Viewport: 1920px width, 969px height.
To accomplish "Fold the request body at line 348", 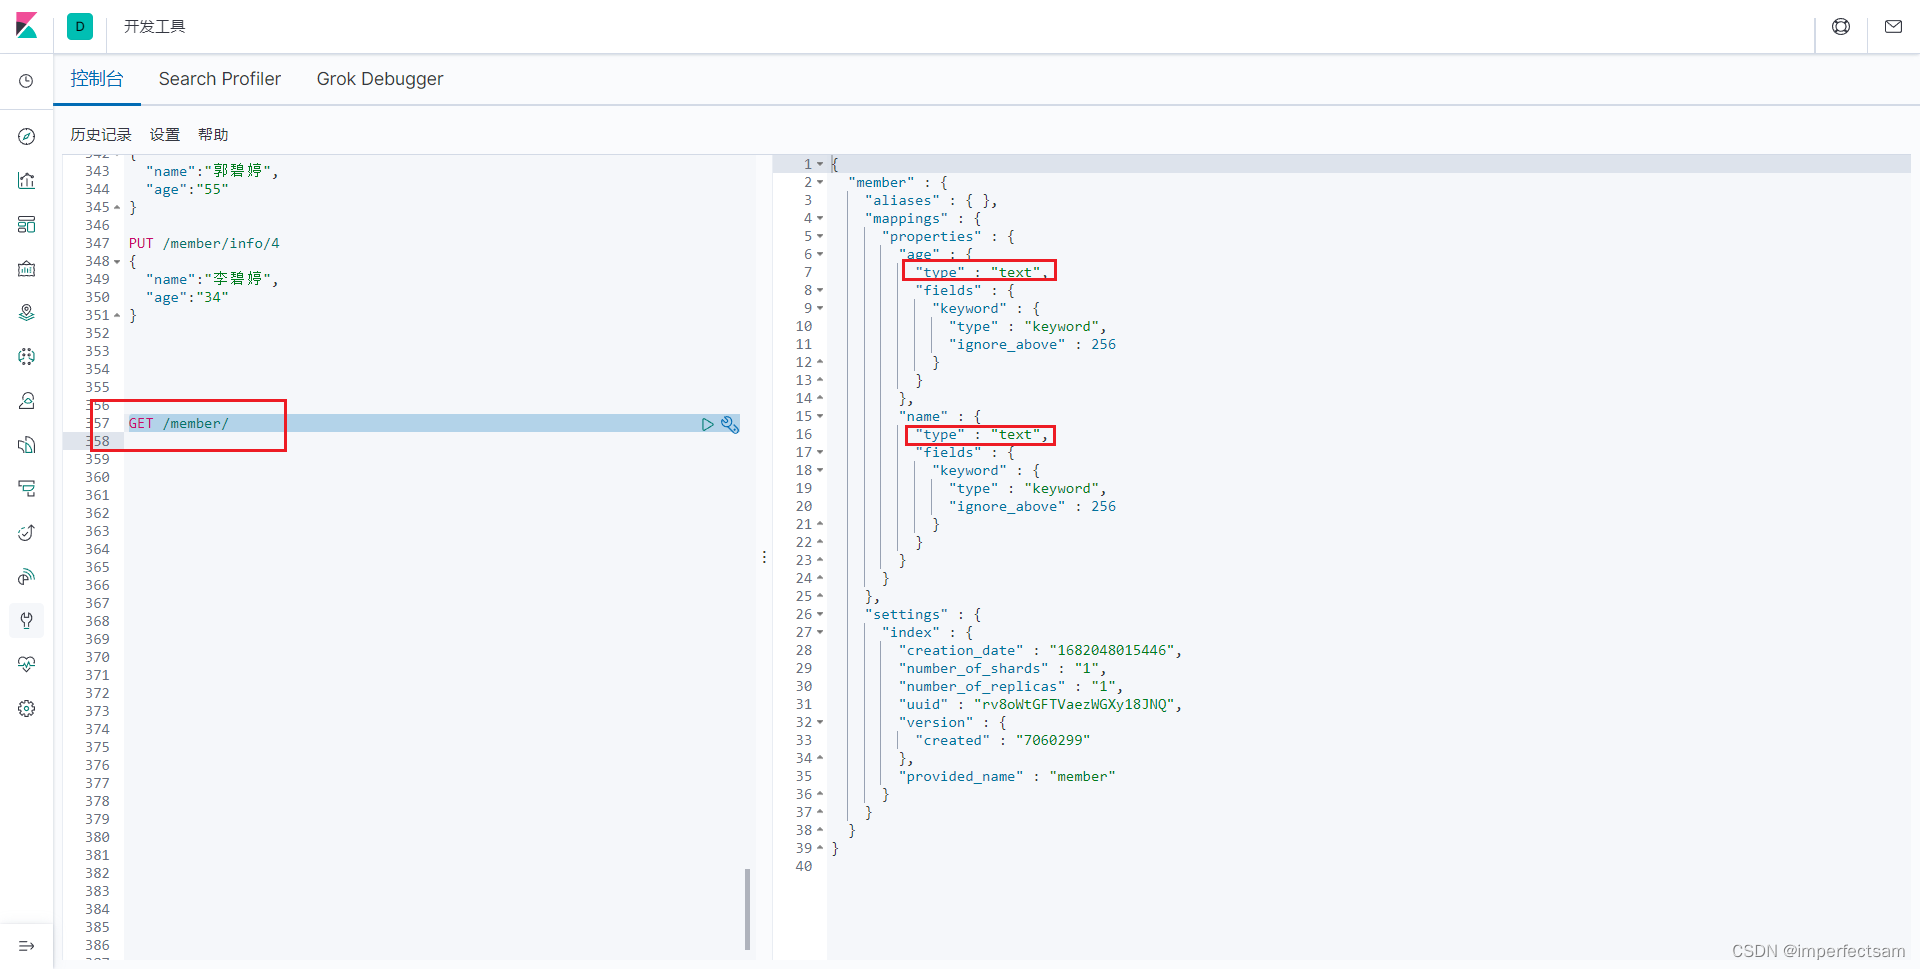I will pos(117,262).
